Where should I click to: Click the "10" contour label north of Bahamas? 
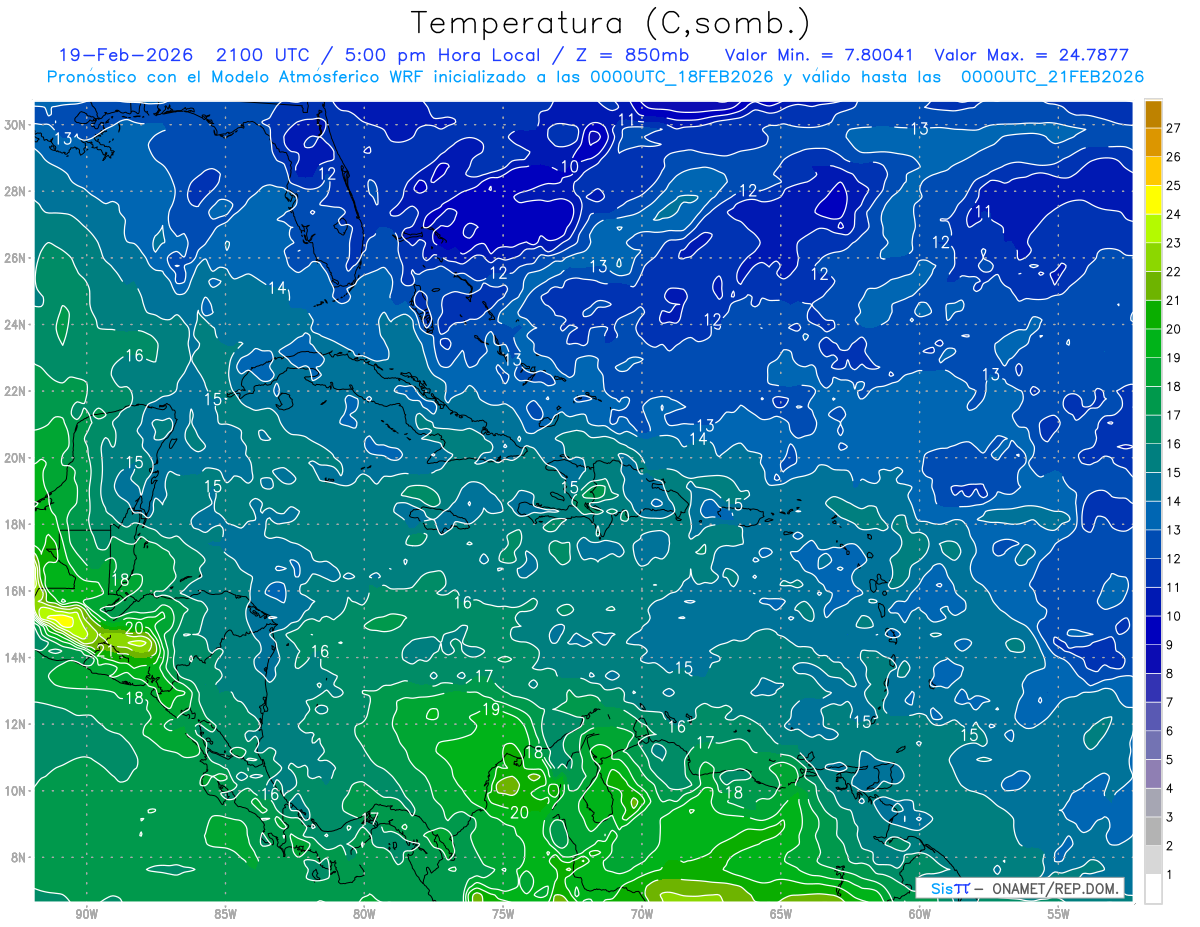(569, 167)
